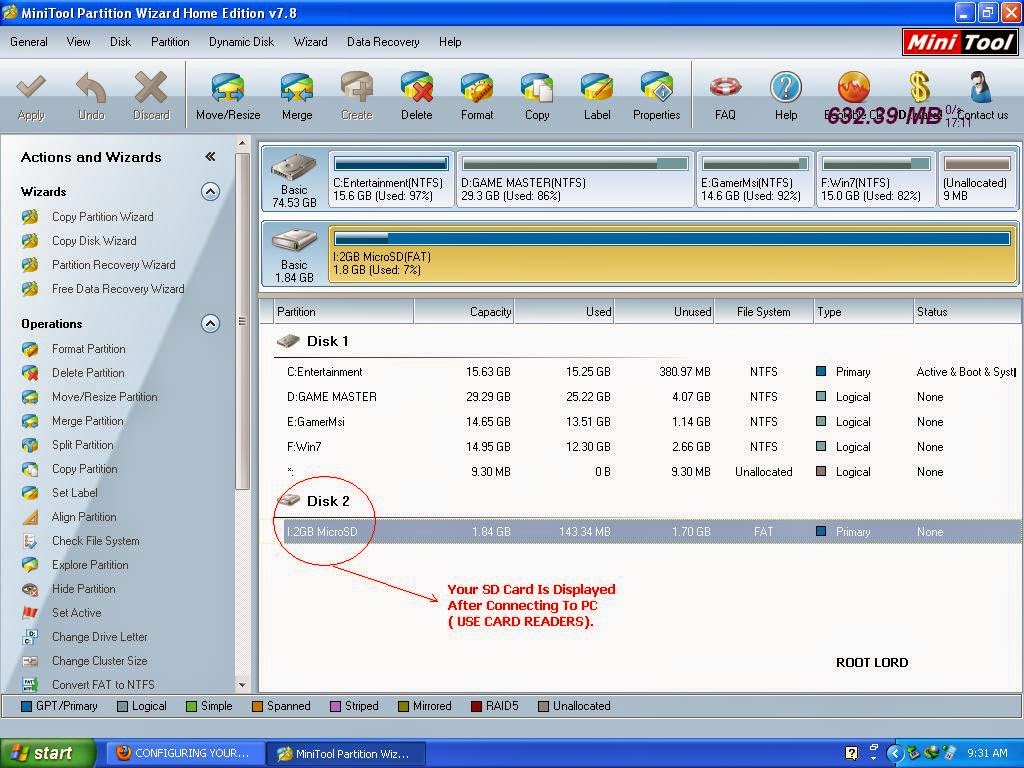
Task: Click the Change Cluster Size icon
Action: [x=30, y=661]
